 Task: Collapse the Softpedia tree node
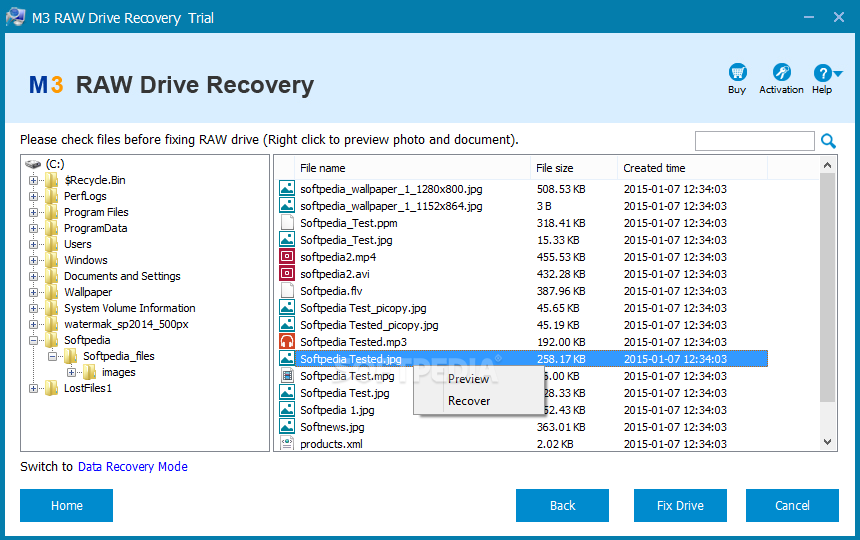pos(33,340)
